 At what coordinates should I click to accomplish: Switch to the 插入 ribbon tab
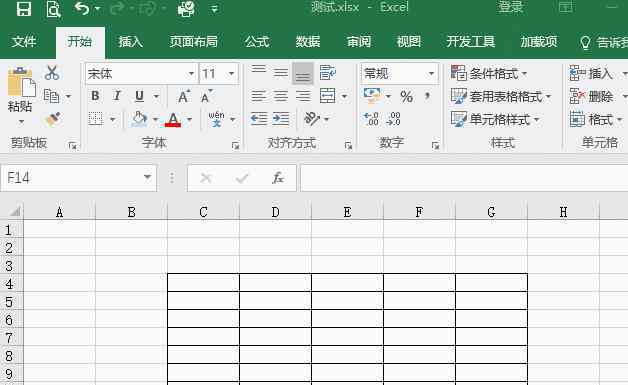(131, 42)
